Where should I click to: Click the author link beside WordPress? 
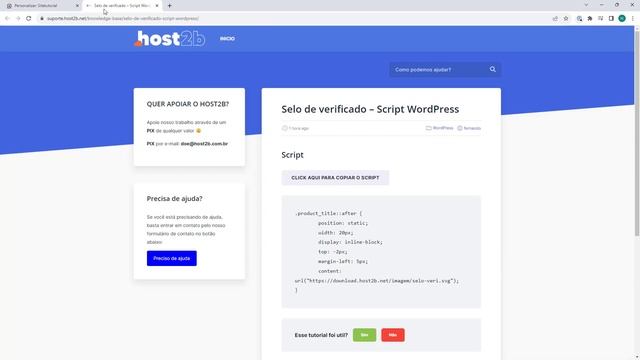[472, 128]
